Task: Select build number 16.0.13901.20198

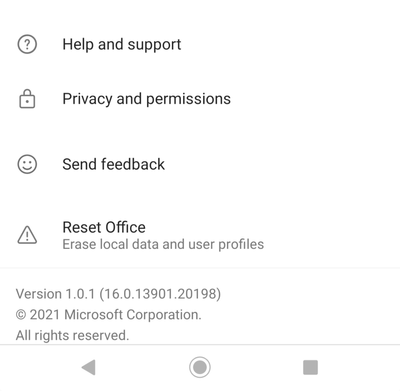Action: click(160, 294)
